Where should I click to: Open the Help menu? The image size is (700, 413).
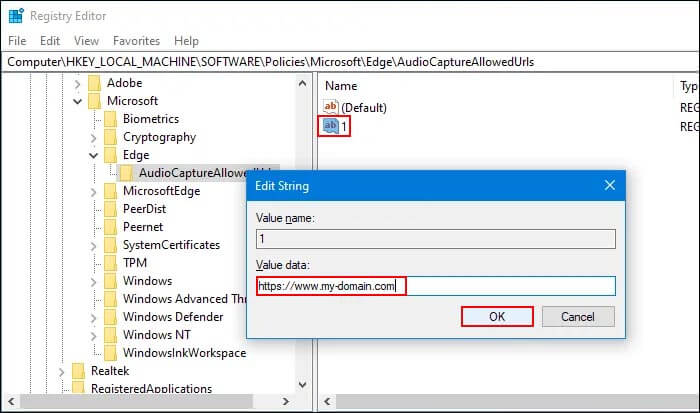(186, 41)
